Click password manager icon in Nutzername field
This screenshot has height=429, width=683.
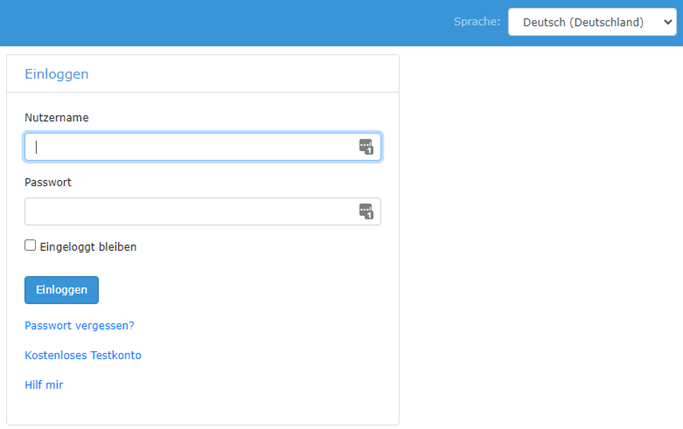(x=366, y=147)
